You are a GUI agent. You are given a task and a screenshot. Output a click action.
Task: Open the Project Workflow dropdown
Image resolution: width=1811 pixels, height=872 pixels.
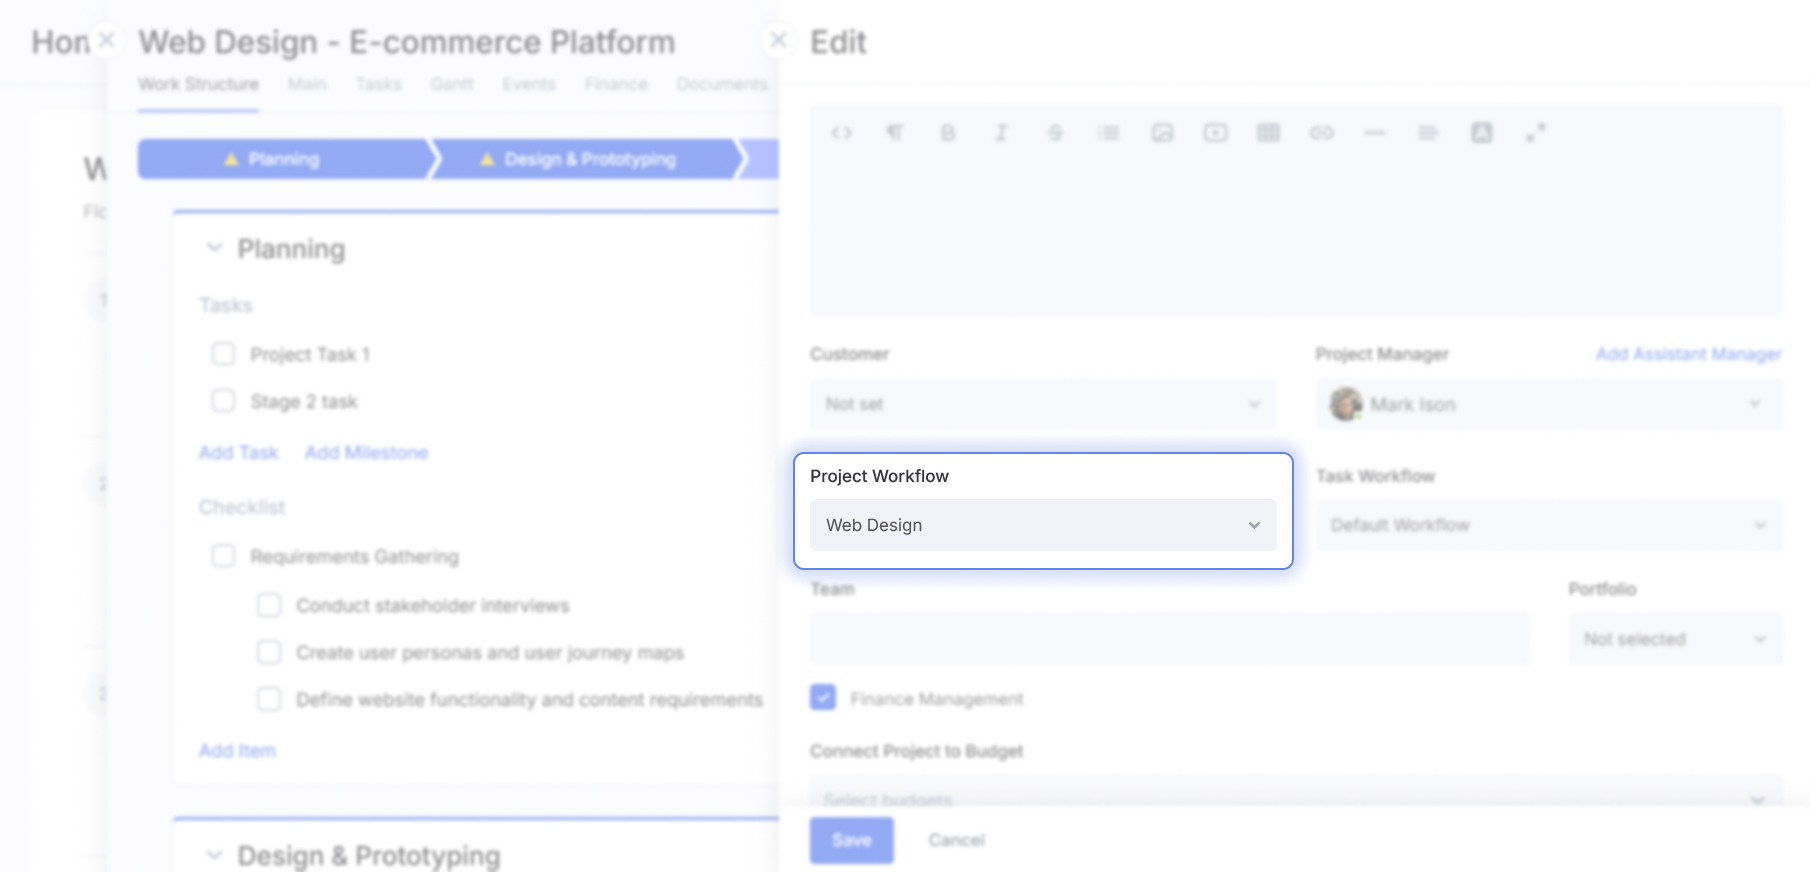click(1042, 525)
